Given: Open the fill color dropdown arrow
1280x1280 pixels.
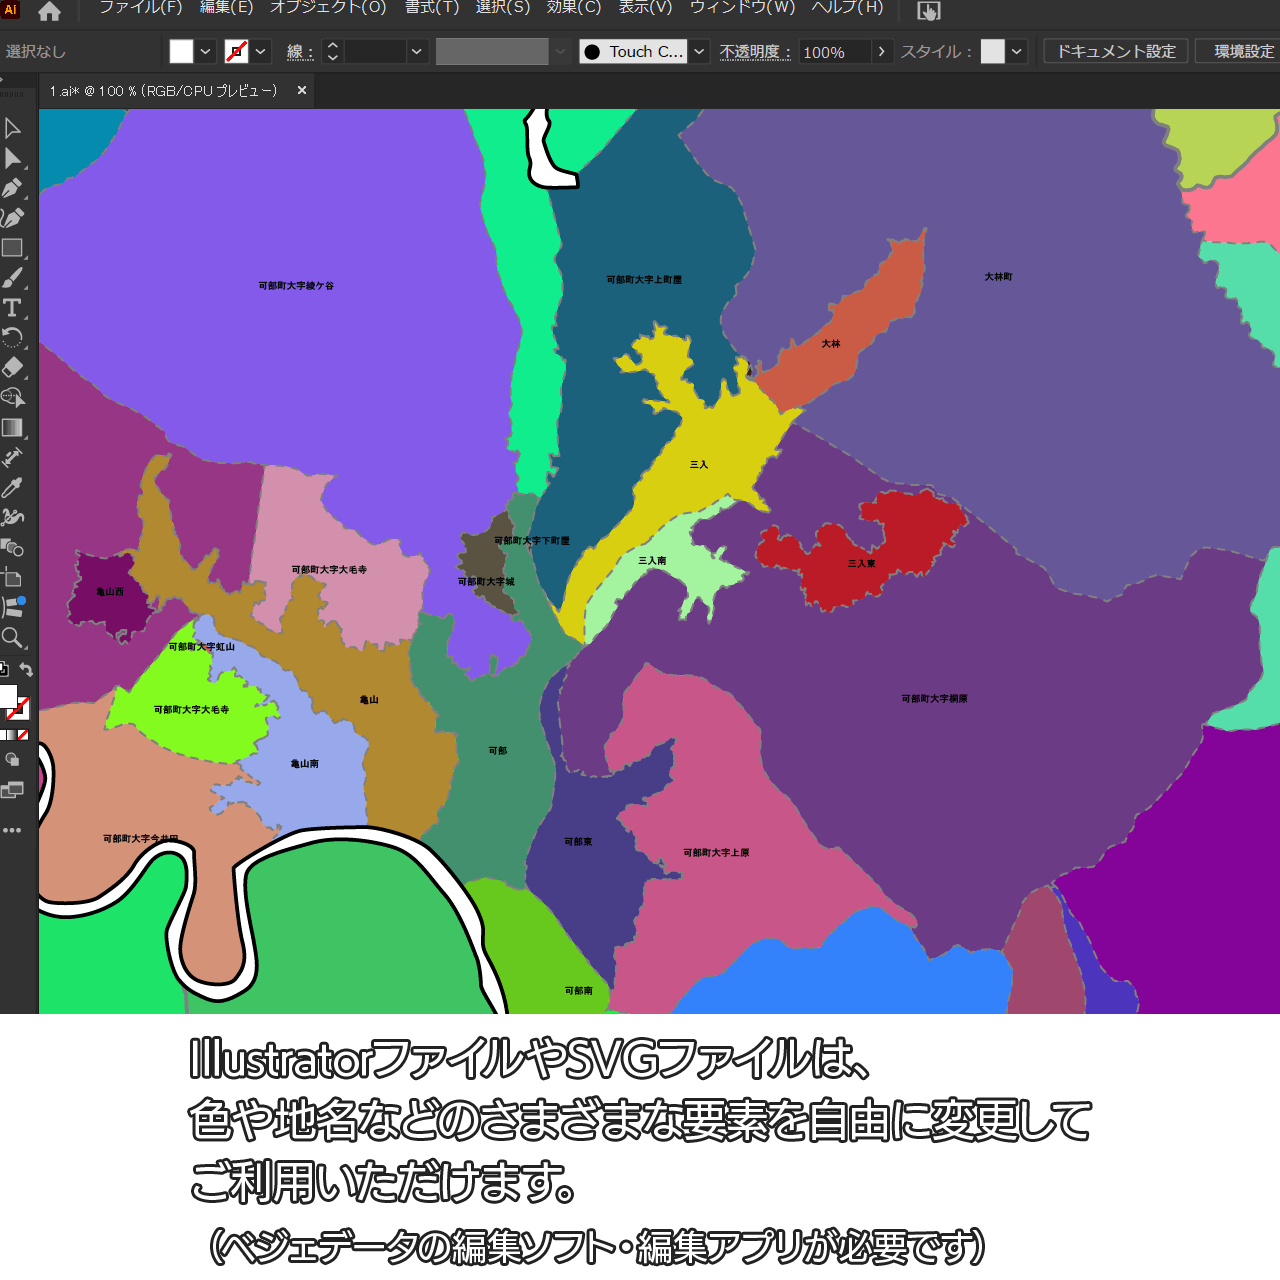Looking at the screenshot, I should coord(206,52).
